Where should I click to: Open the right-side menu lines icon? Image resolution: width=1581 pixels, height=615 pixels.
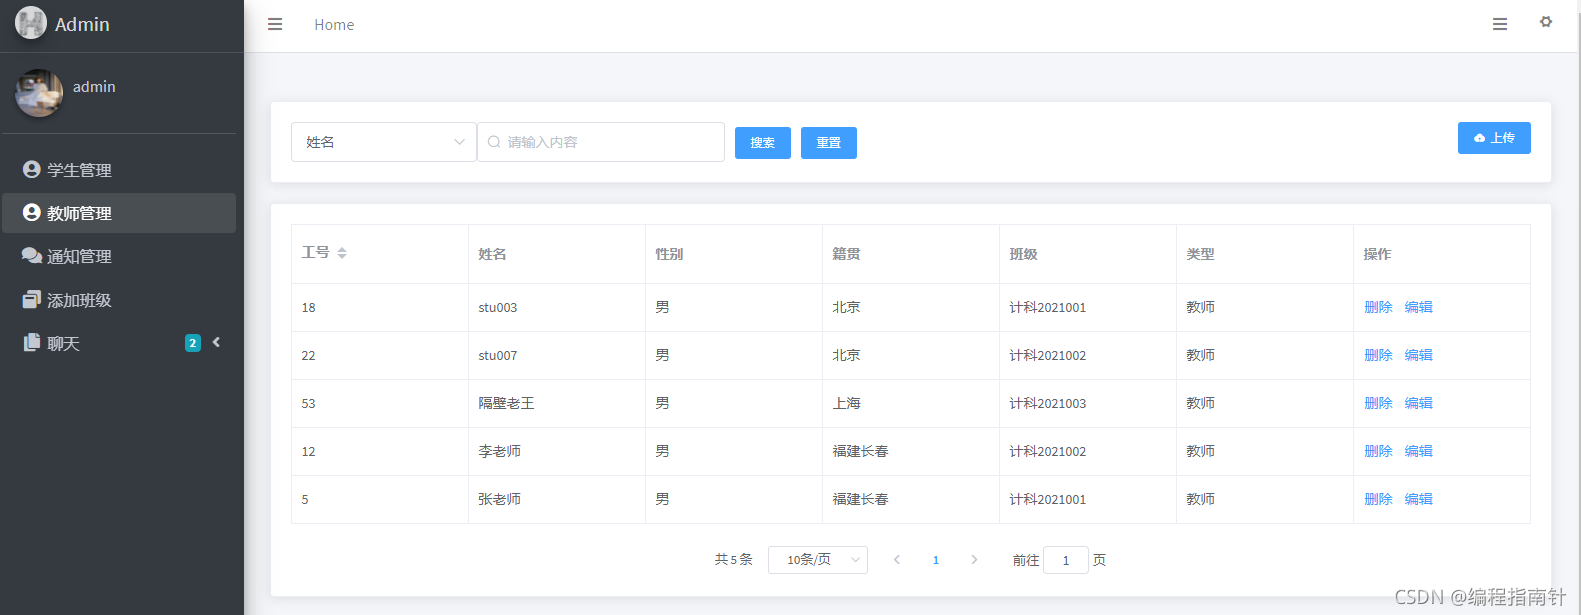click(x=1500, y=24)
